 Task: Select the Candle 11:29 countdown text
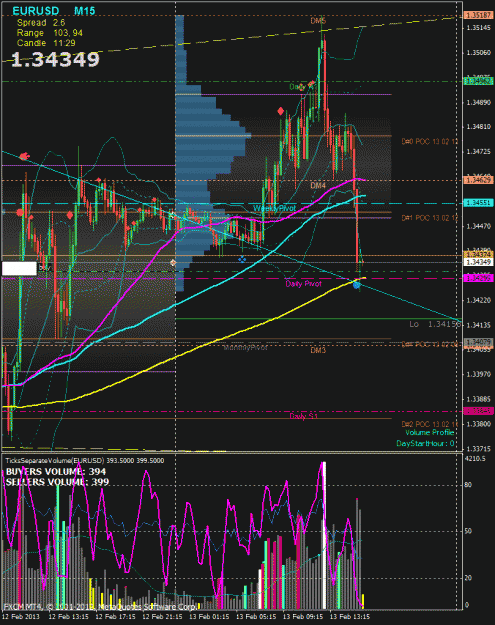46,43
